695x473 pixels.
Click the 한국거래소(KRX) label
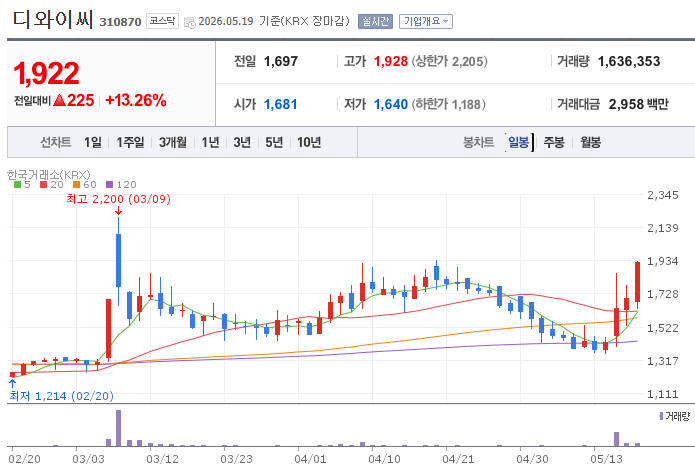pos(49,175)
